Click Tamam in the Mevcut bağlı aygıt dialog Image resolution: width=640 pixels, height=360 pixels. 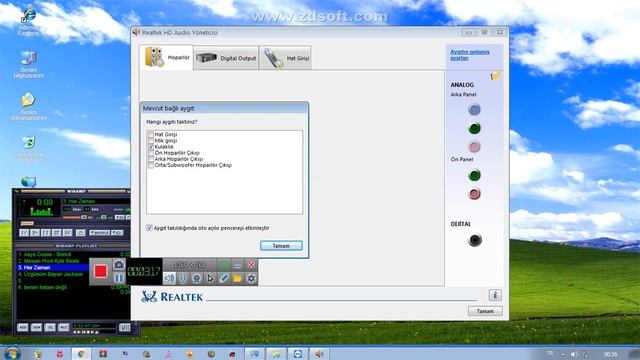(x=281, y=246)
